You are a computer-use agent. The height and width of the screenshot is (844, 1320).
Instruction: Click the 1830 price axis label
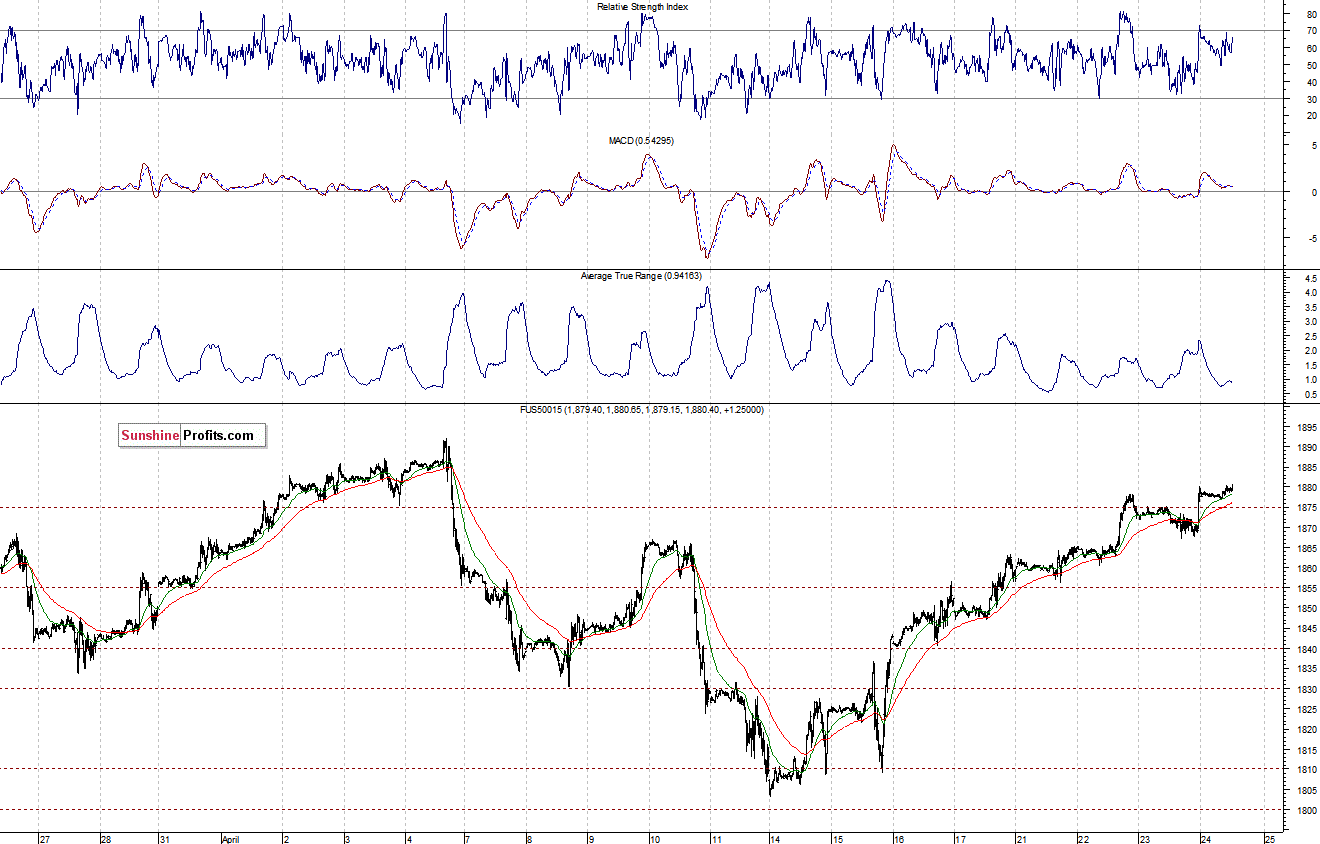(x=1308, y=689)
